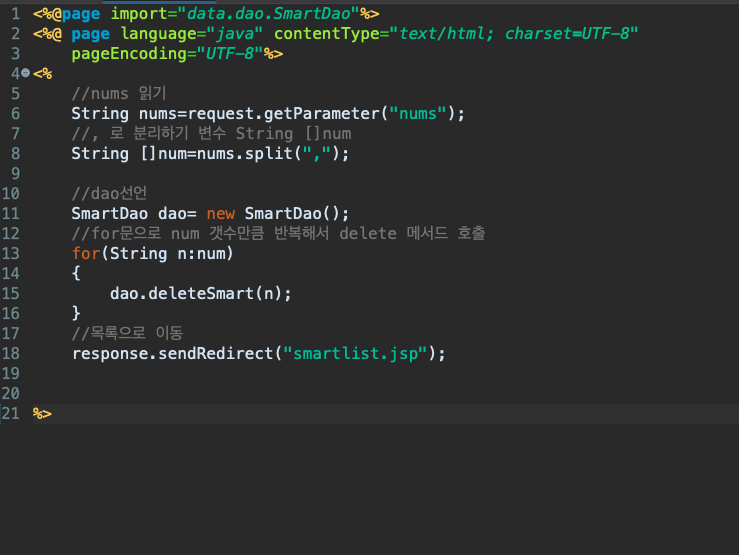This screenshot has height=555, width=739.
Task: Click the comment "//dao선언"
Action: tap(109, 194)
